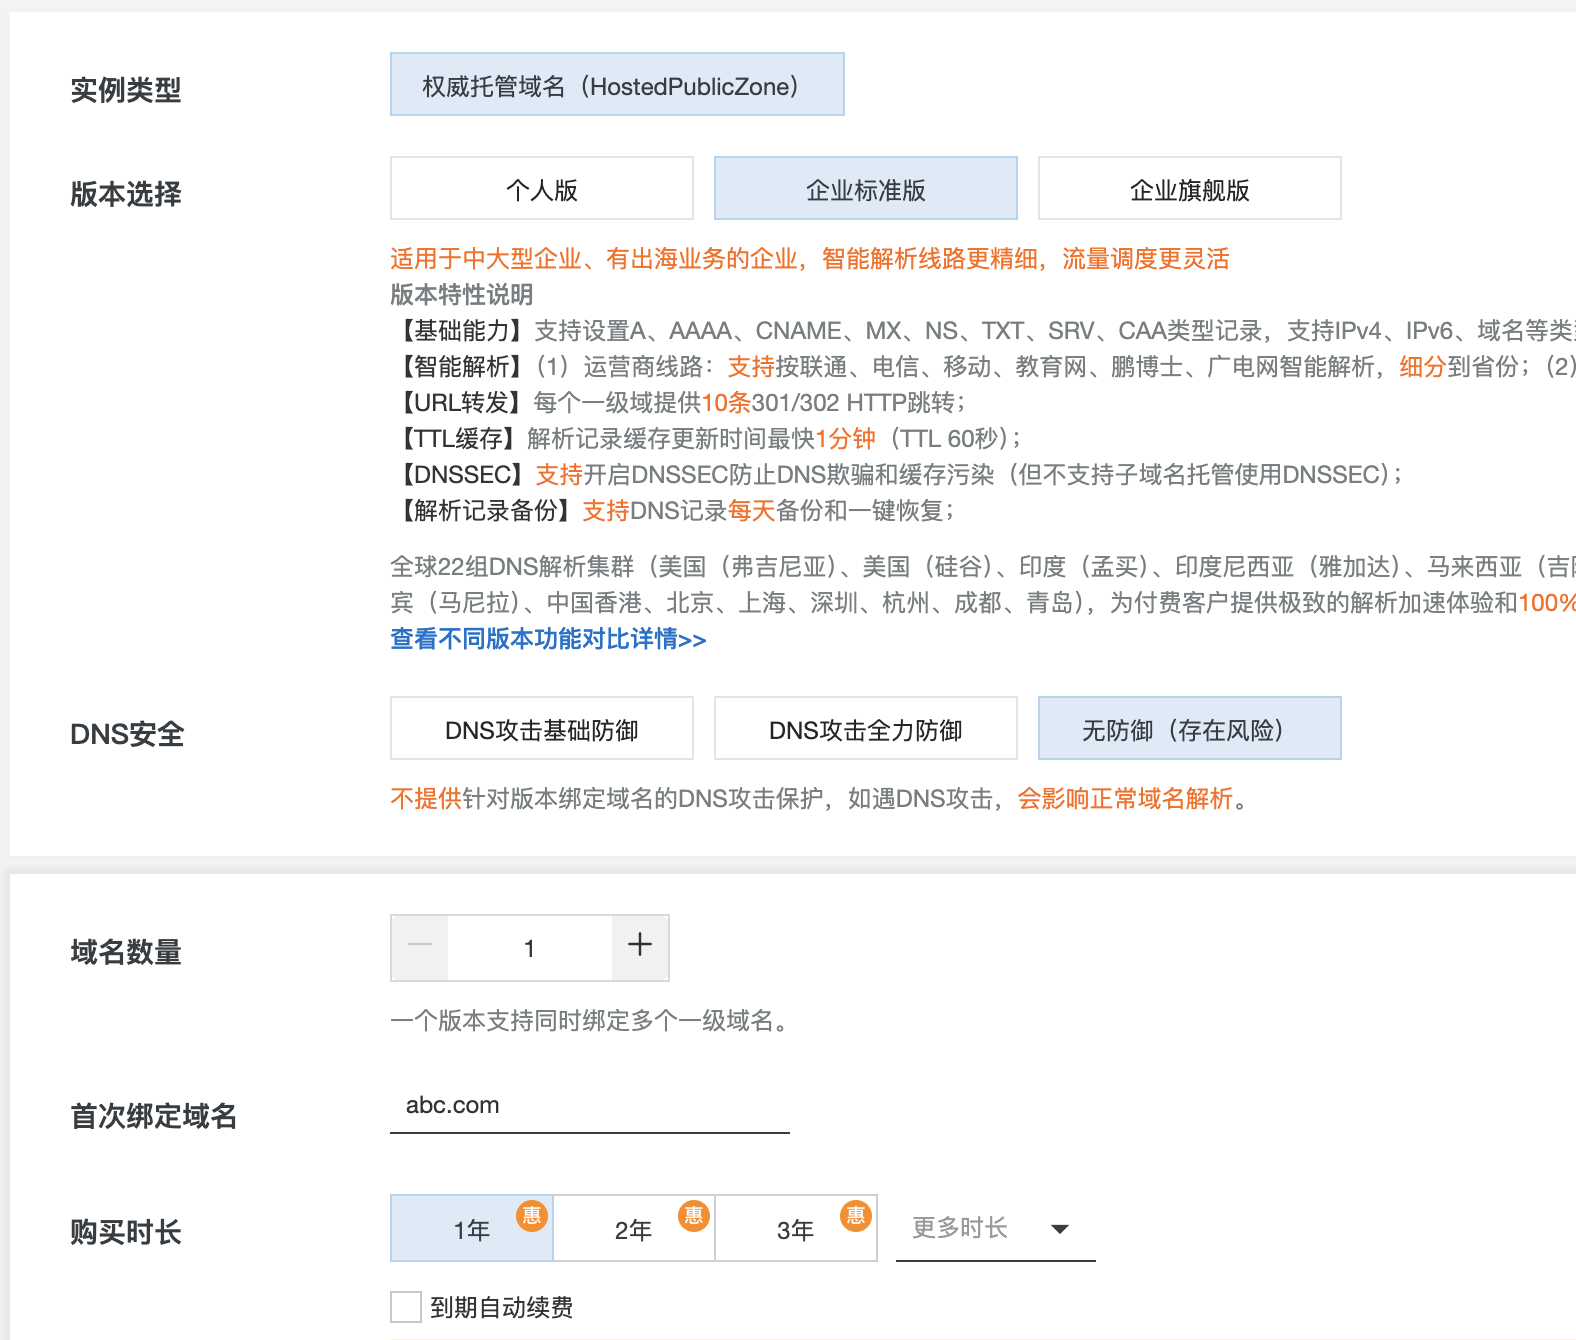The height and width of the screenshot is (1340, 1576).
Task: Click the 【智能解析】 feature line
Action: tap(983, 367)
